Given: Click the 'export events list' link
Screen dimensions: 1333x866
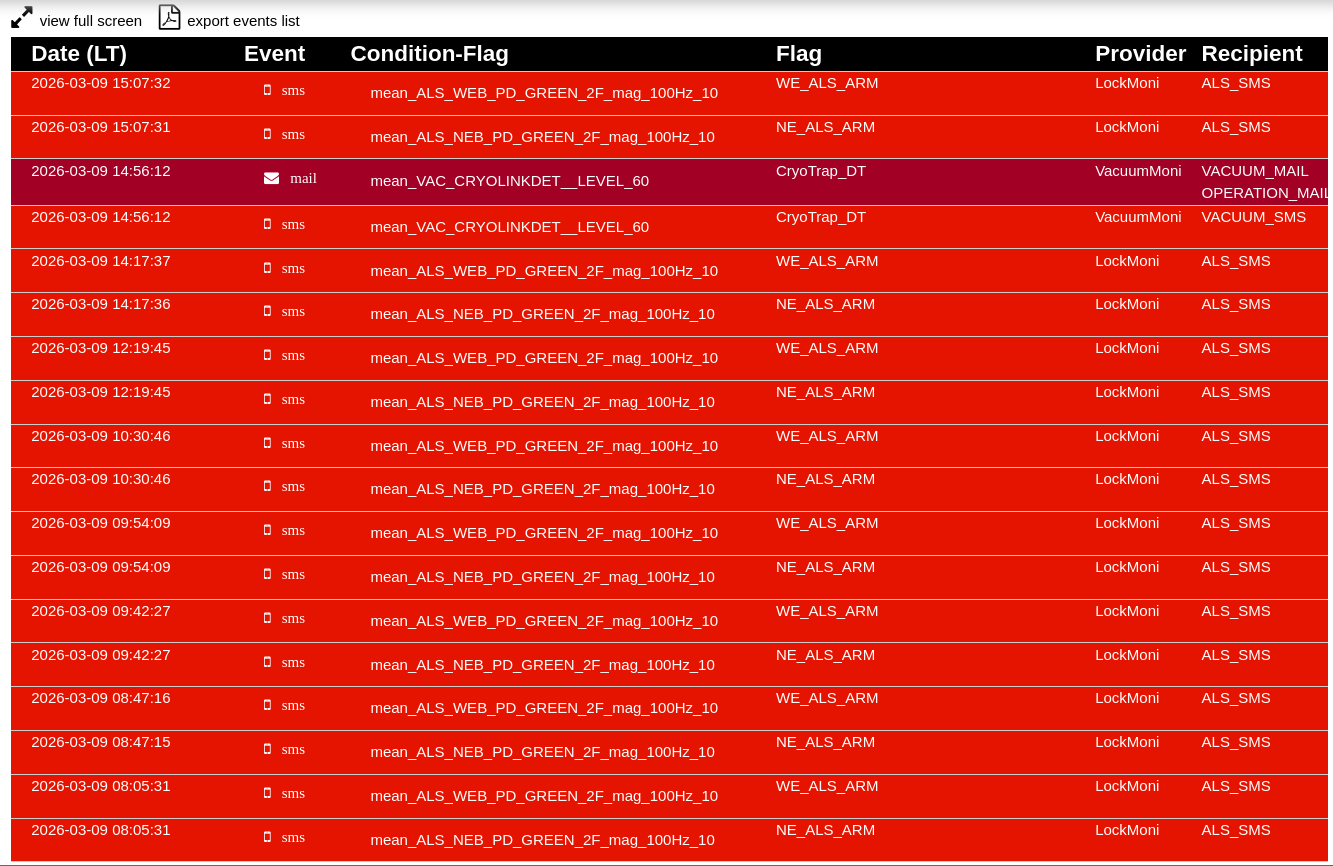Looking at the screenshot, I should [243, 21].
